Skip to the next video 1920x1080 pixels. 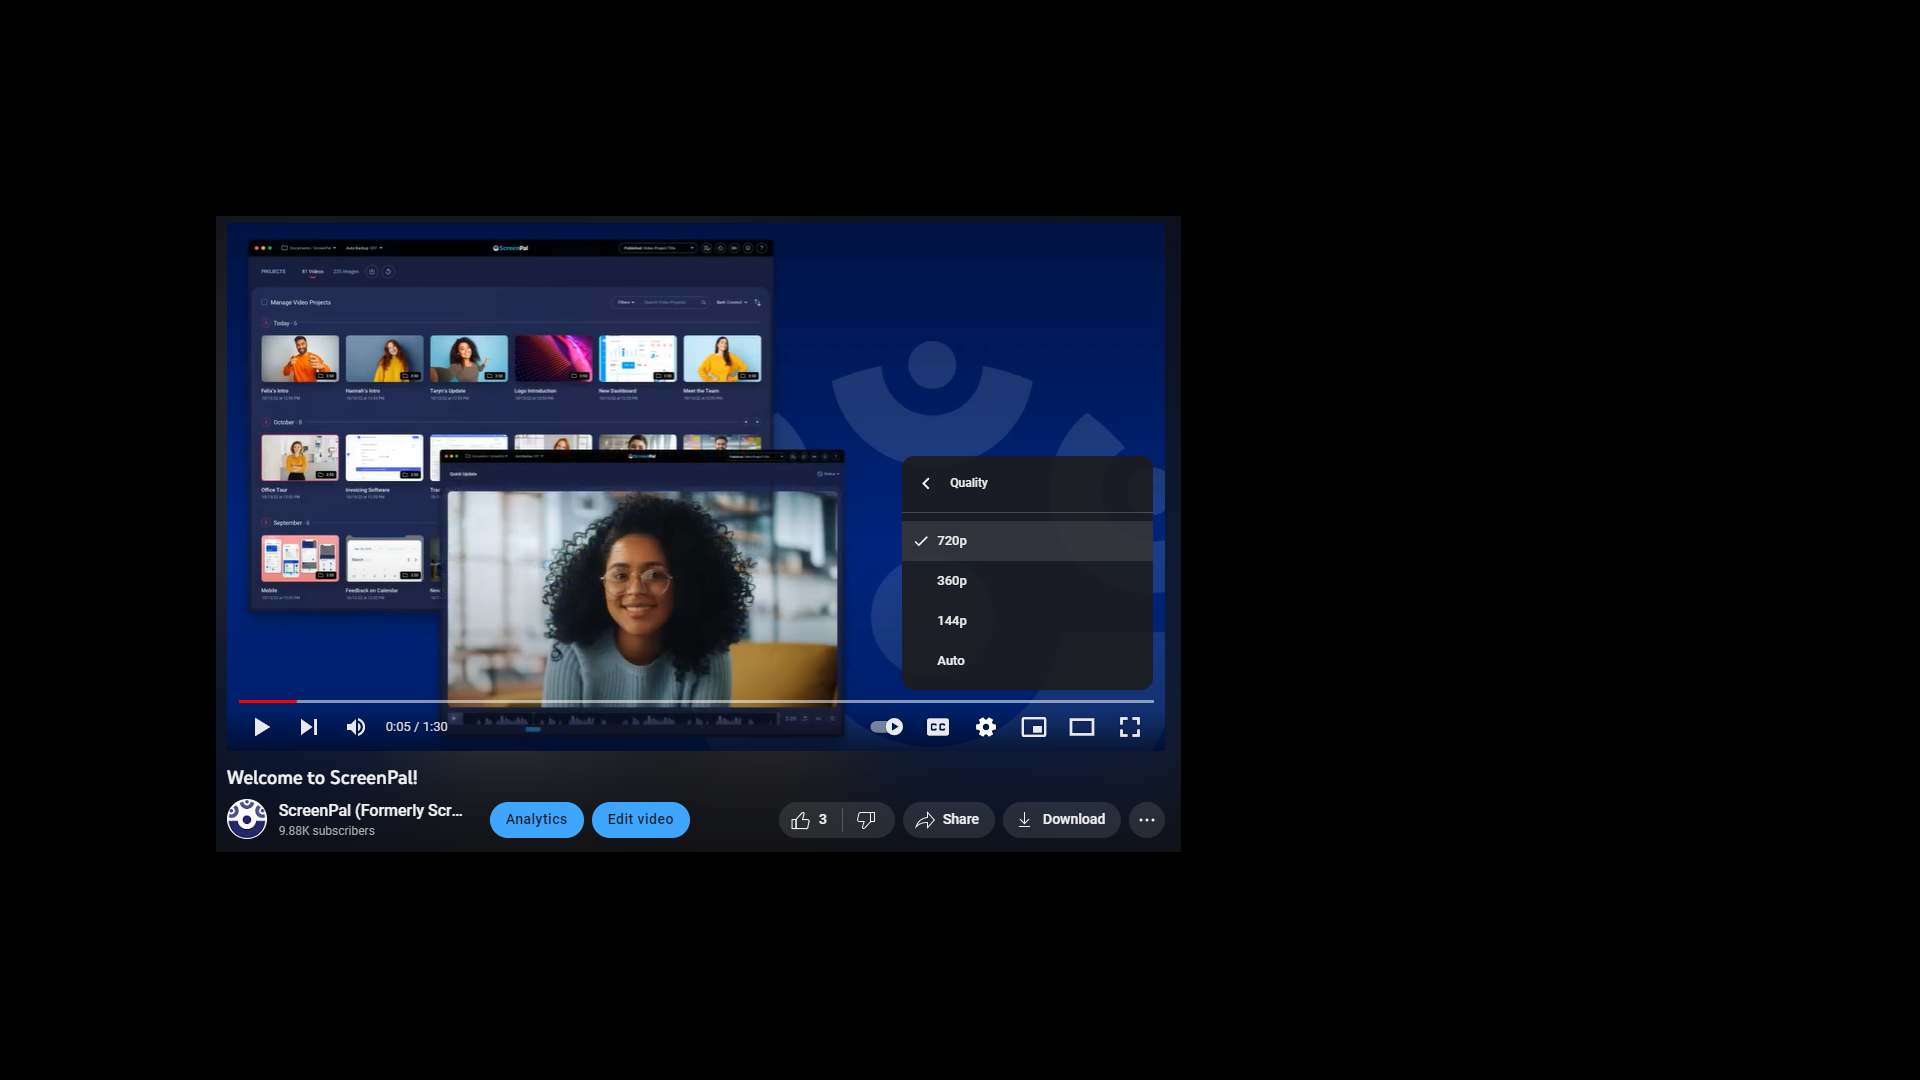click(309, 727)
